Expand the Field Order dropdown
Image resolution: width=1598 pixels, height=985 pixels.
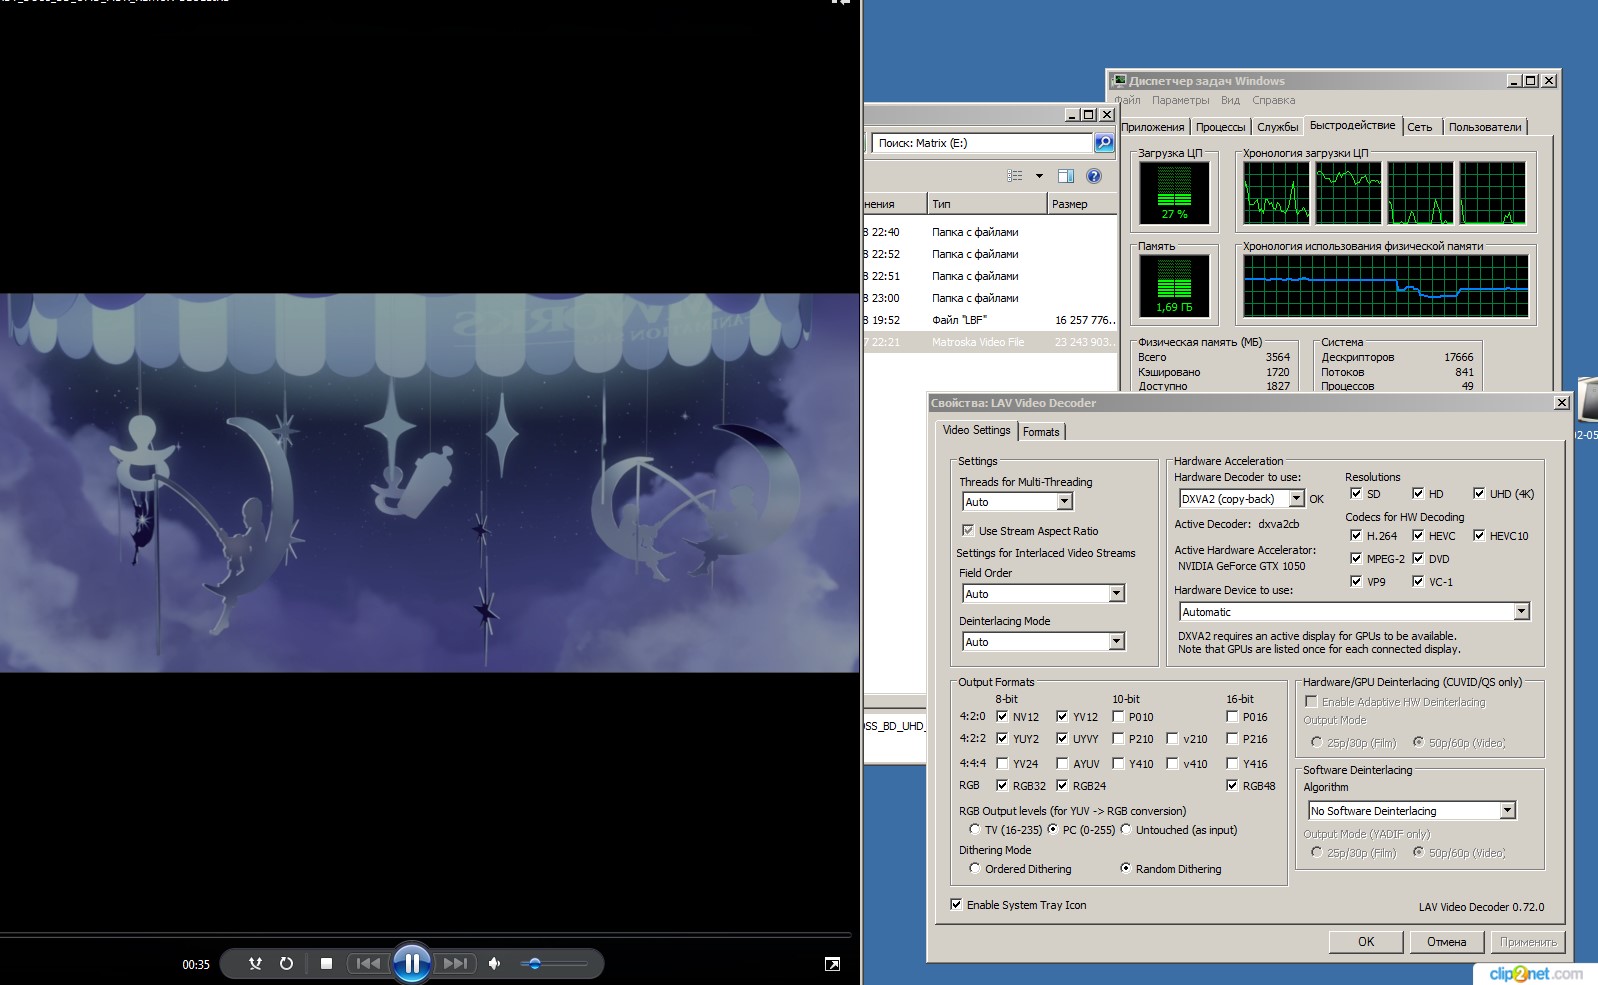1116,594
